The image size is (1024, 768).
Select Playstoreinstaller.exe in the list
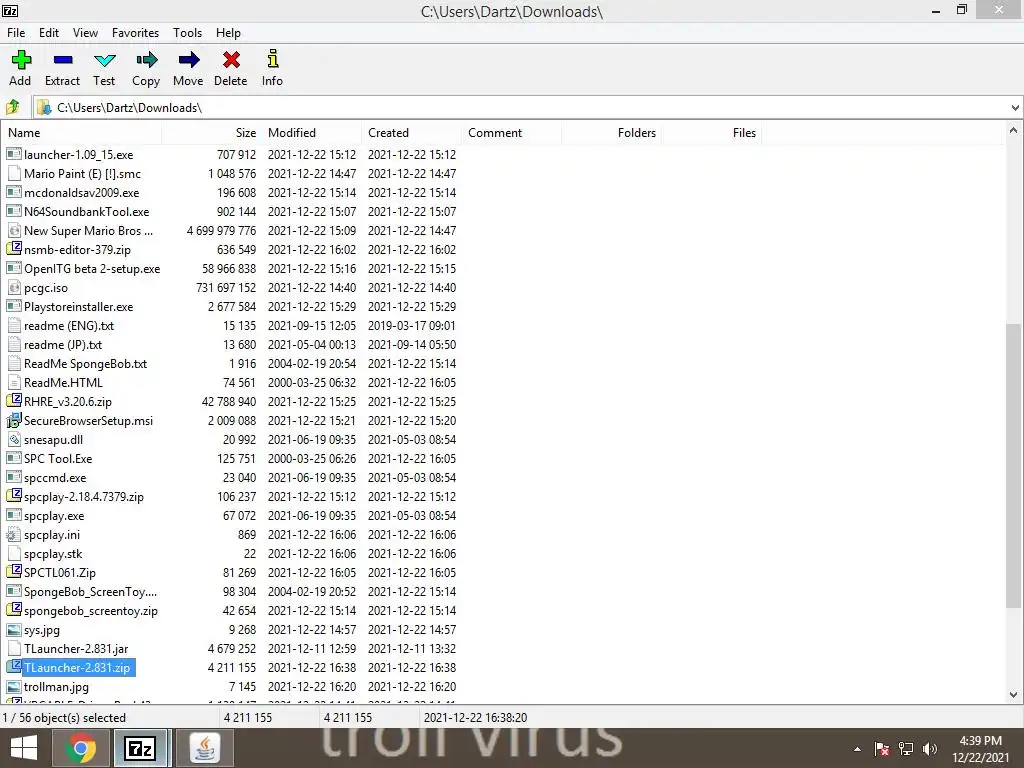(78, 306)
